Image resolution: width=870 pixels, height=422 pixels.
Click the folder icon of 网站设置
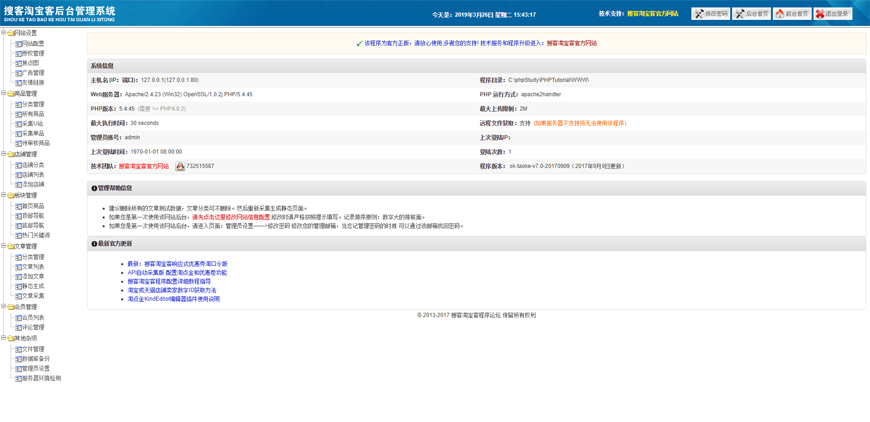(11, 33)
